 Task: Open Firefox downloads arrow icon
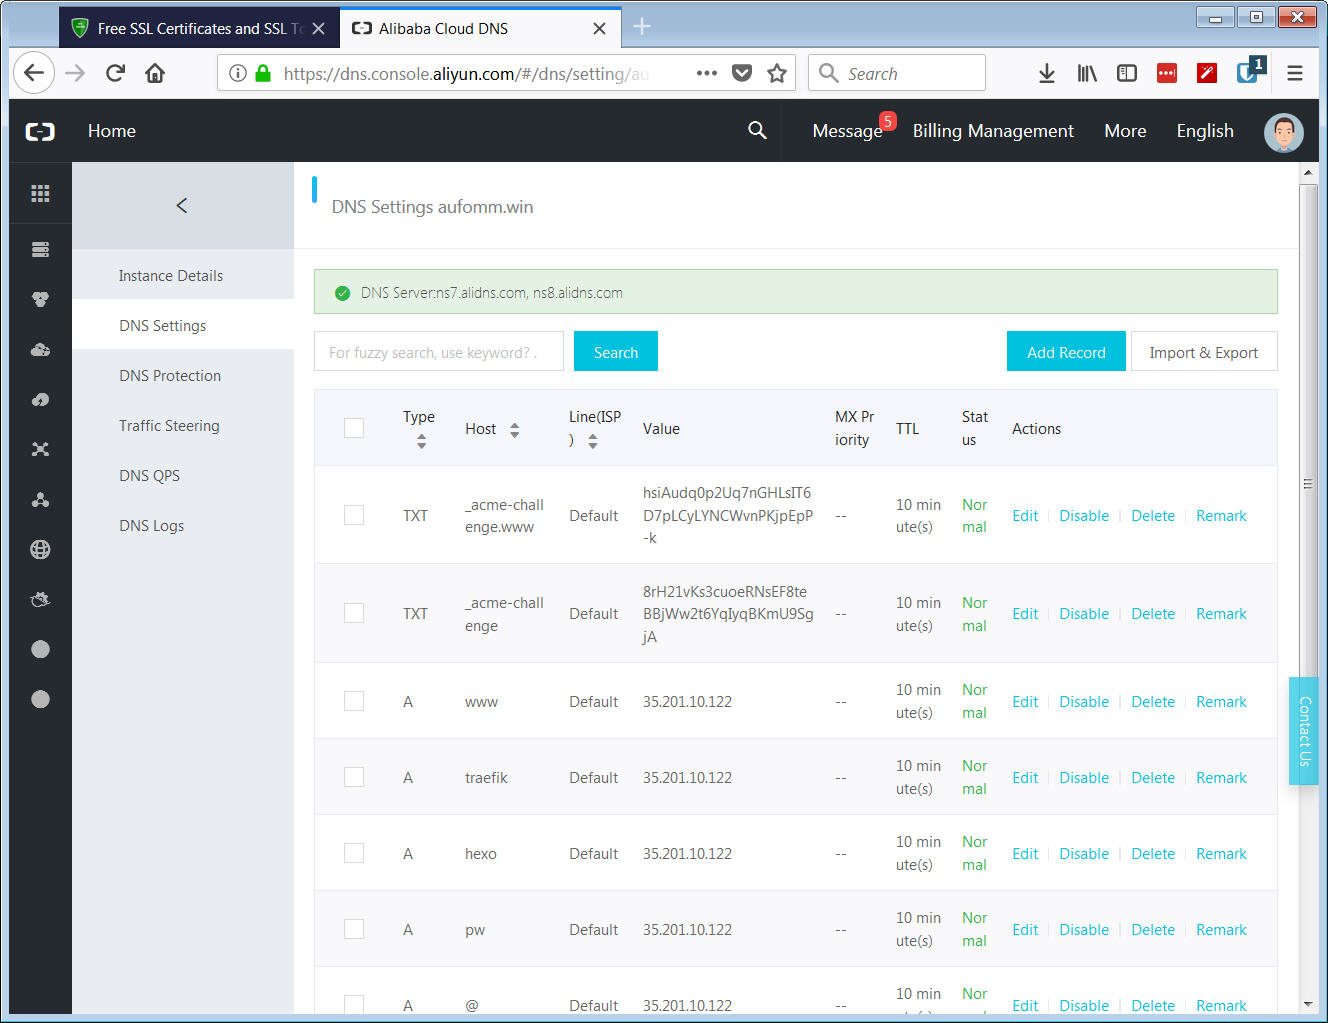pyautogui.click(x=1046, y=73)
